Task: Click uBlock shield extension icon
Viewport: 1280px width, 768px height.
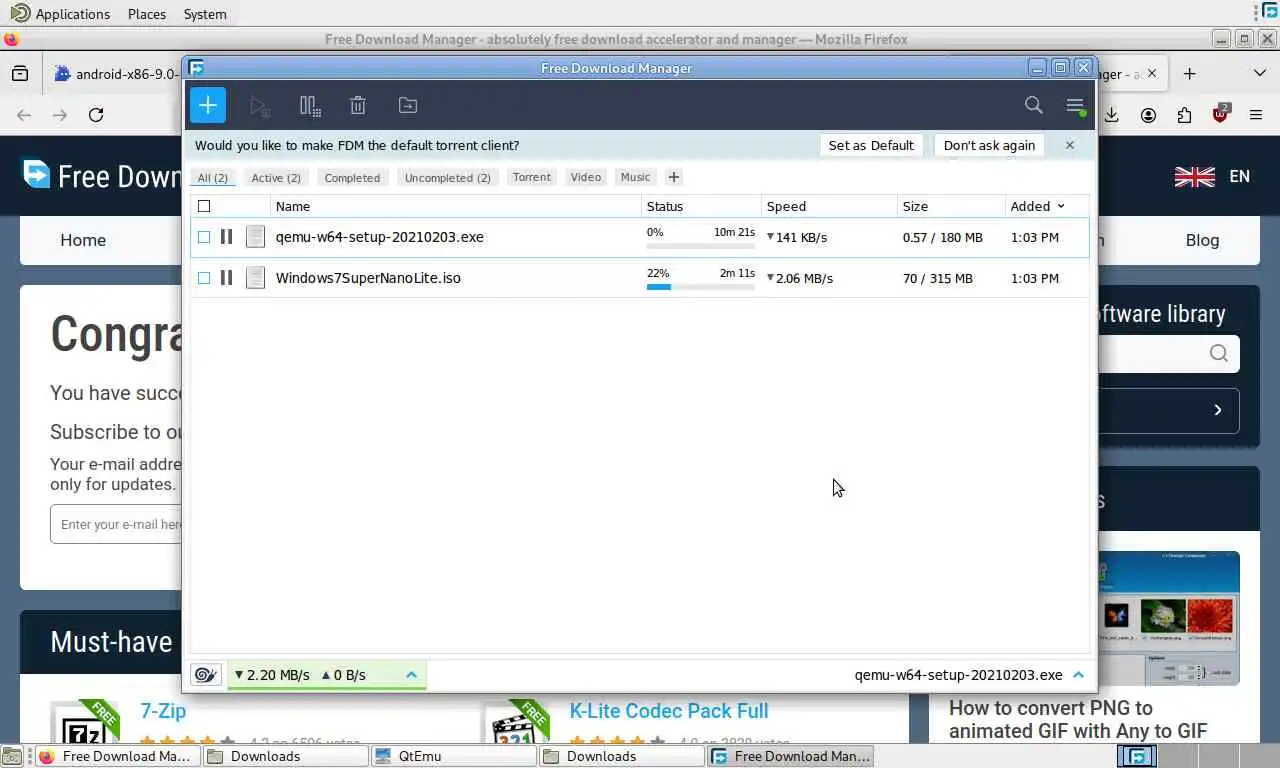Action: click(x=1220, y=114)
